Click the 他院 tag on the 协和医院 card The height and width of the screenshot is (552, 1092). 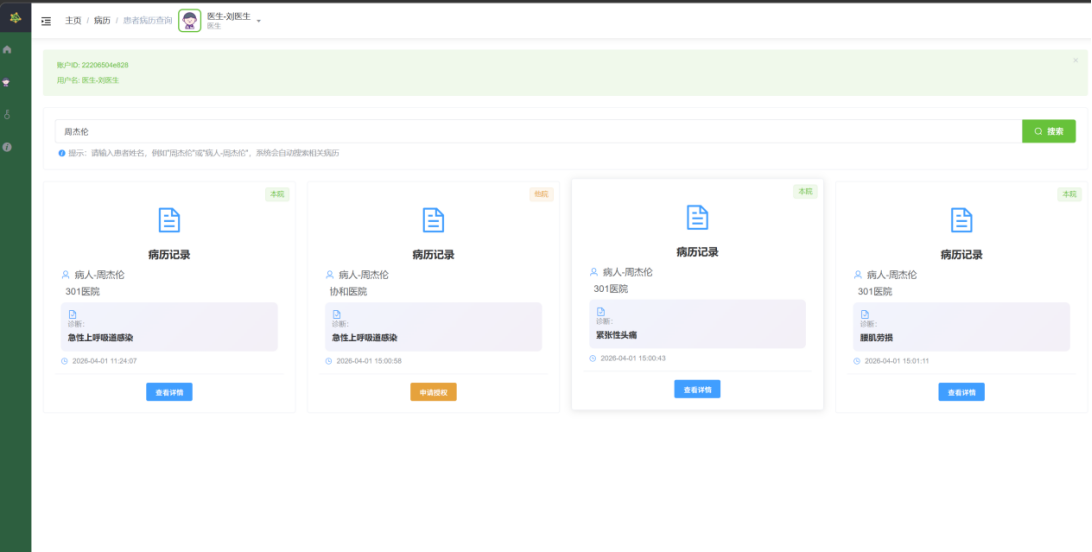coord(541,194)
